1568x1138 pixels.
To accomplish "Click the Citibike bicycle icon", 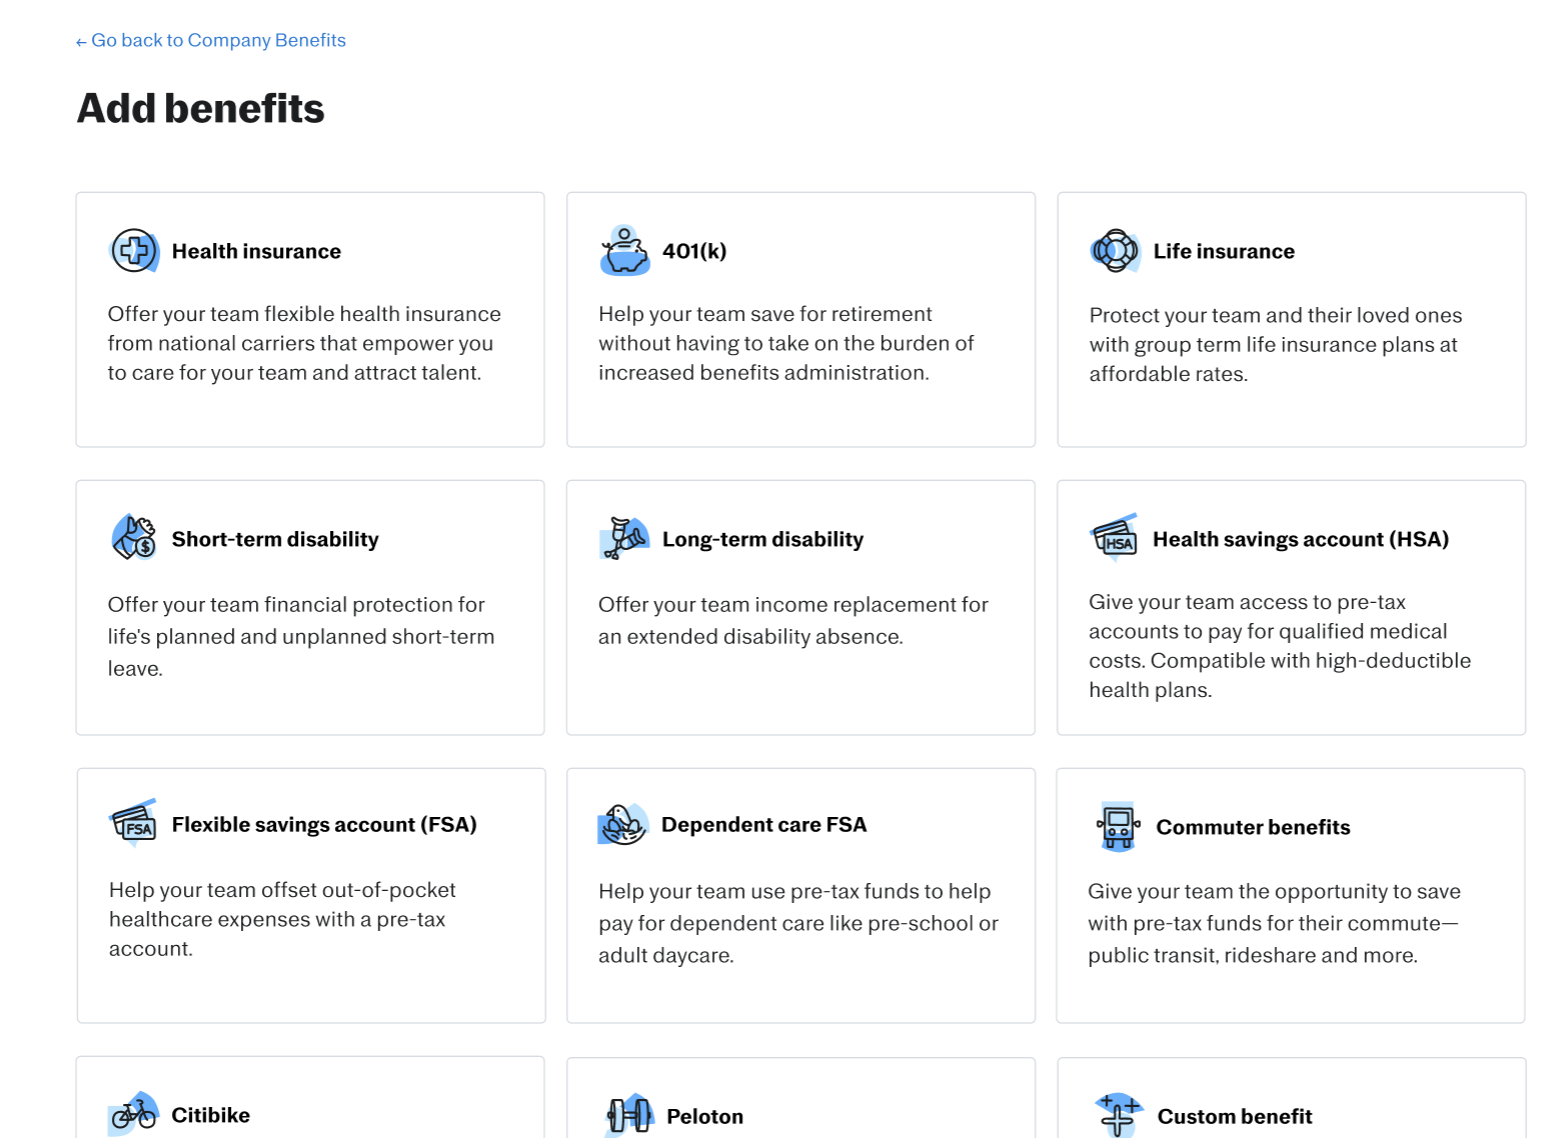I will click(x=134, y=1114).
